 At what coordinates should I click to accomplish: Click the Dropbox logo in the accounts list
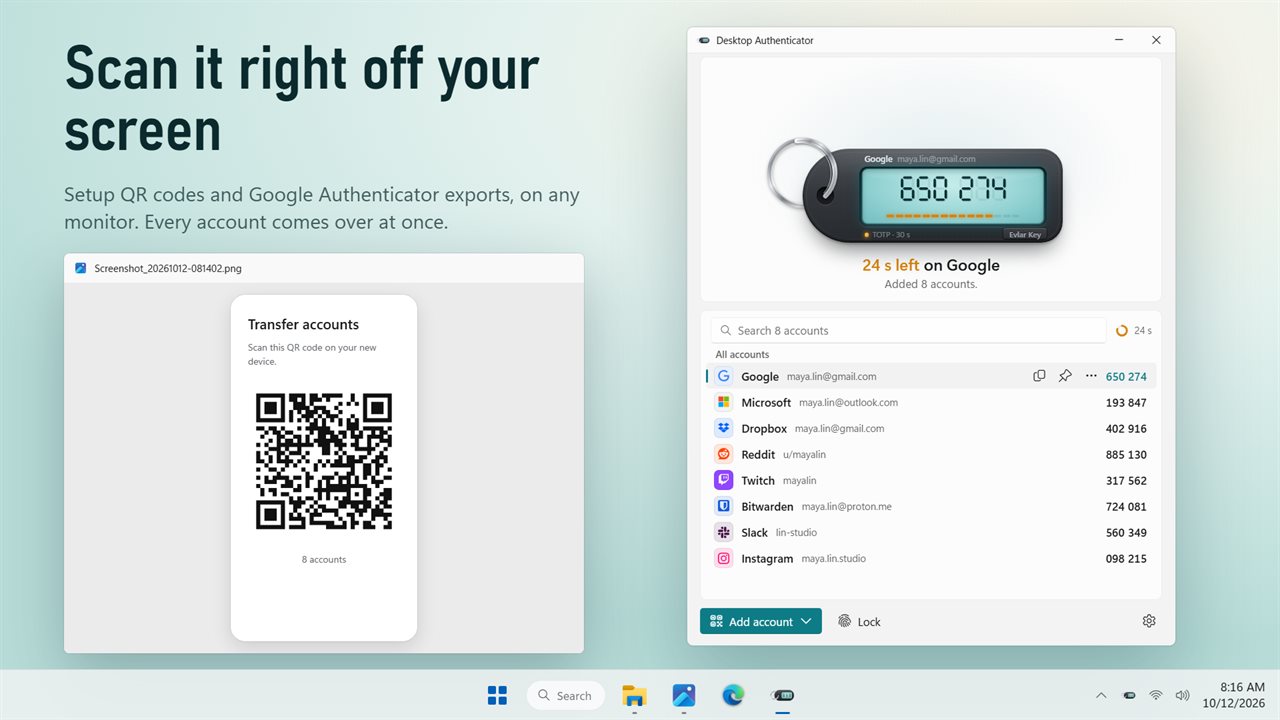(x=723, y=428)
